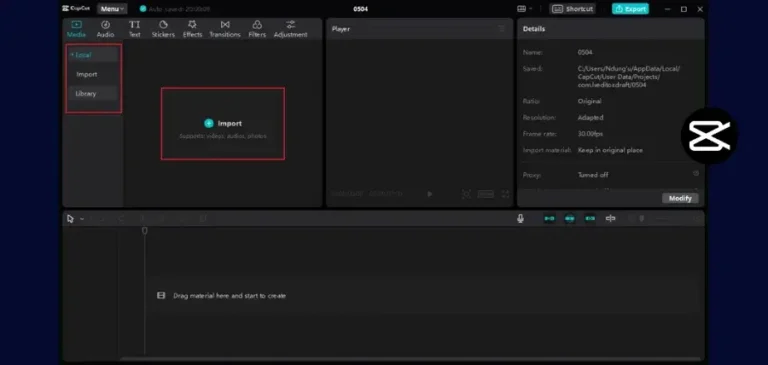Screen dimensions: 768x365
Task: Open the layout switcher icon
Action: point(522,9)
